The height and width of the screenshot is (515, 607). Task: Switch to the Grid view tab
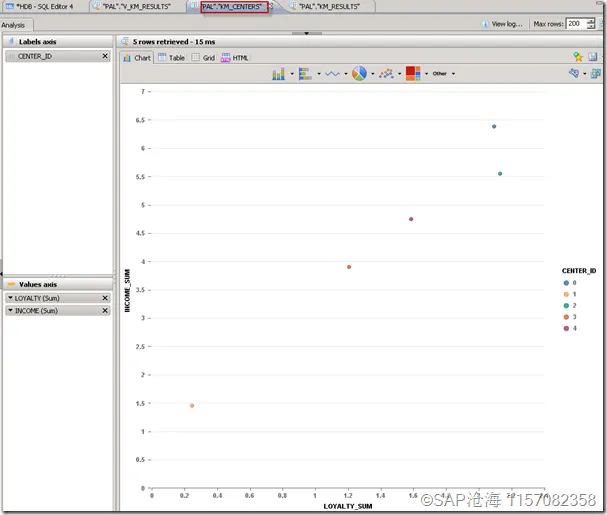[203, 58]
